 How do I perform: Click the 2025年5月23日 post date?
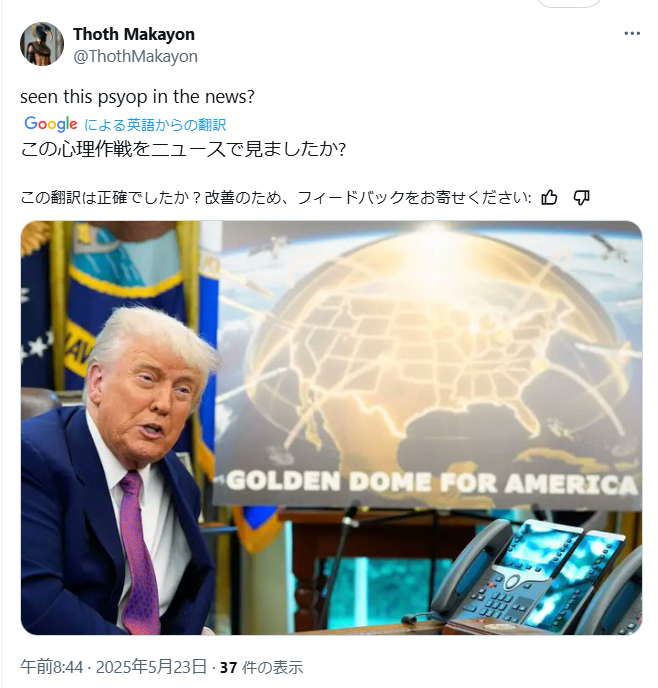151,667
